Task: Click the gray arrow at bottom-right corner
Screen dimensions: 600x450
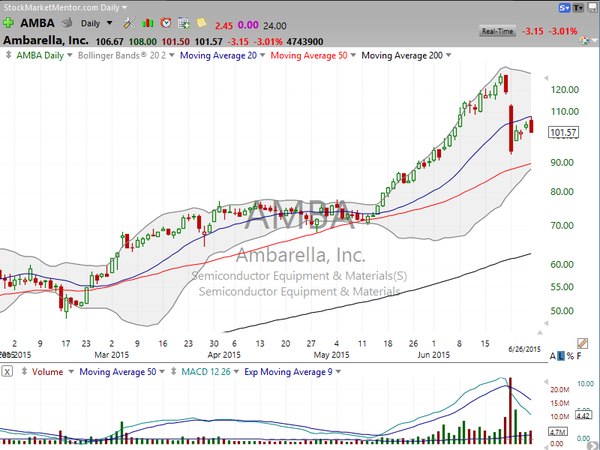Action: point(595,445)
